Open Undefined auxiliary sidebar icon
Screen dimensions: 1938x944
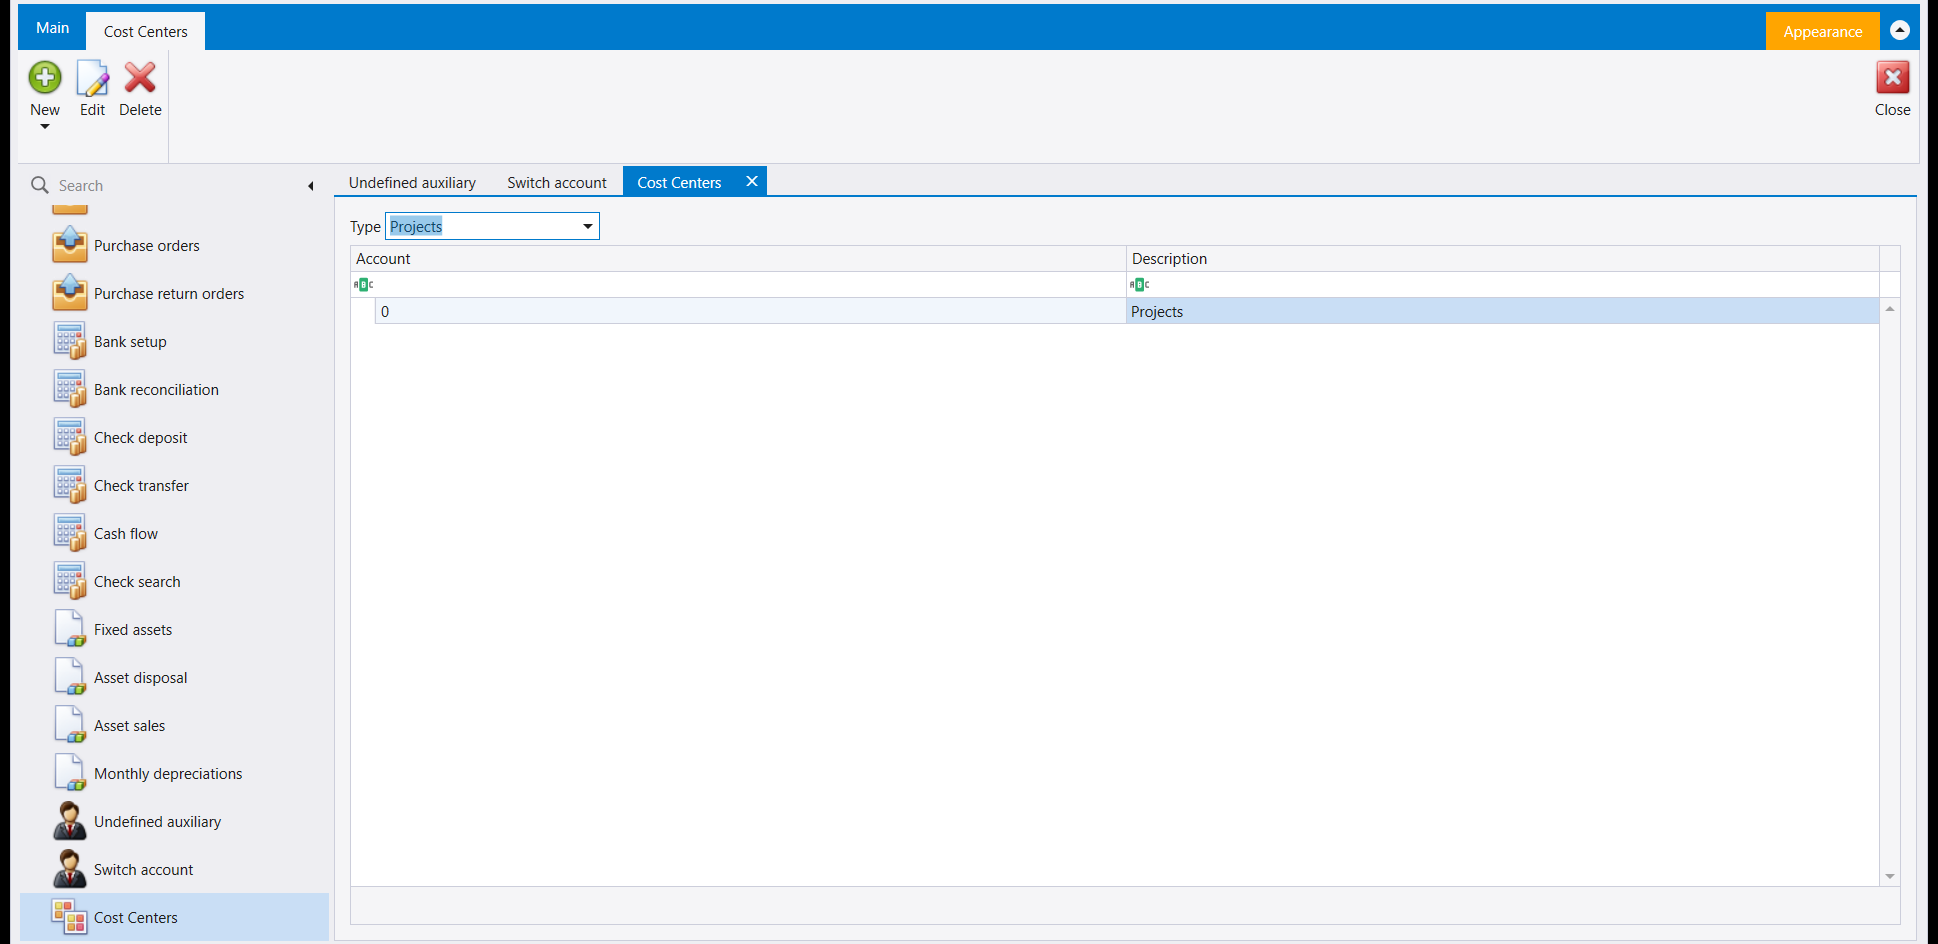[70, 821]
